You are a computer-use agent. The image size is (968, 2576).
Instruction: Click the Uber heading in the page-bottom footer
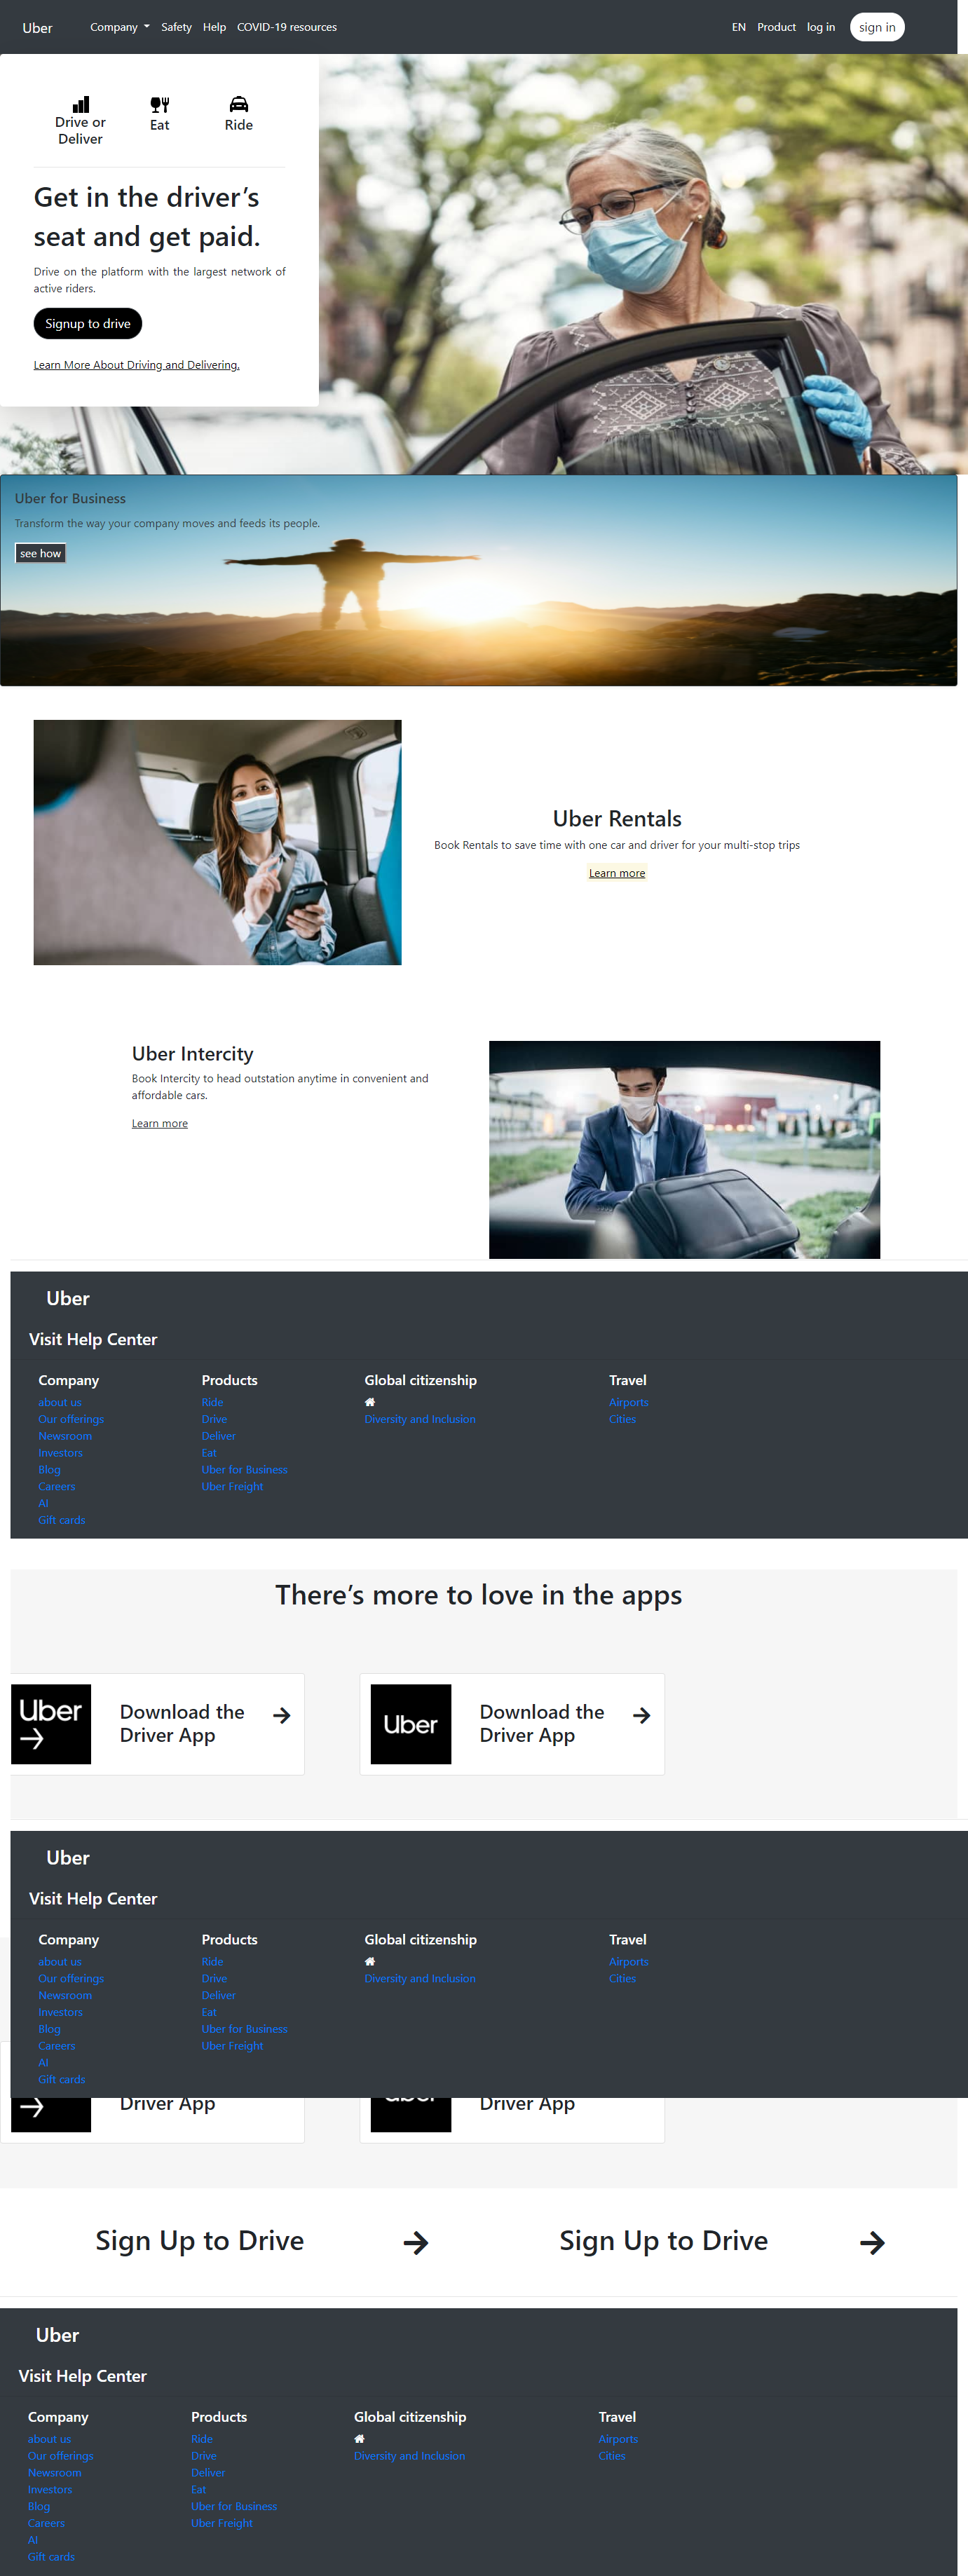57,2336
